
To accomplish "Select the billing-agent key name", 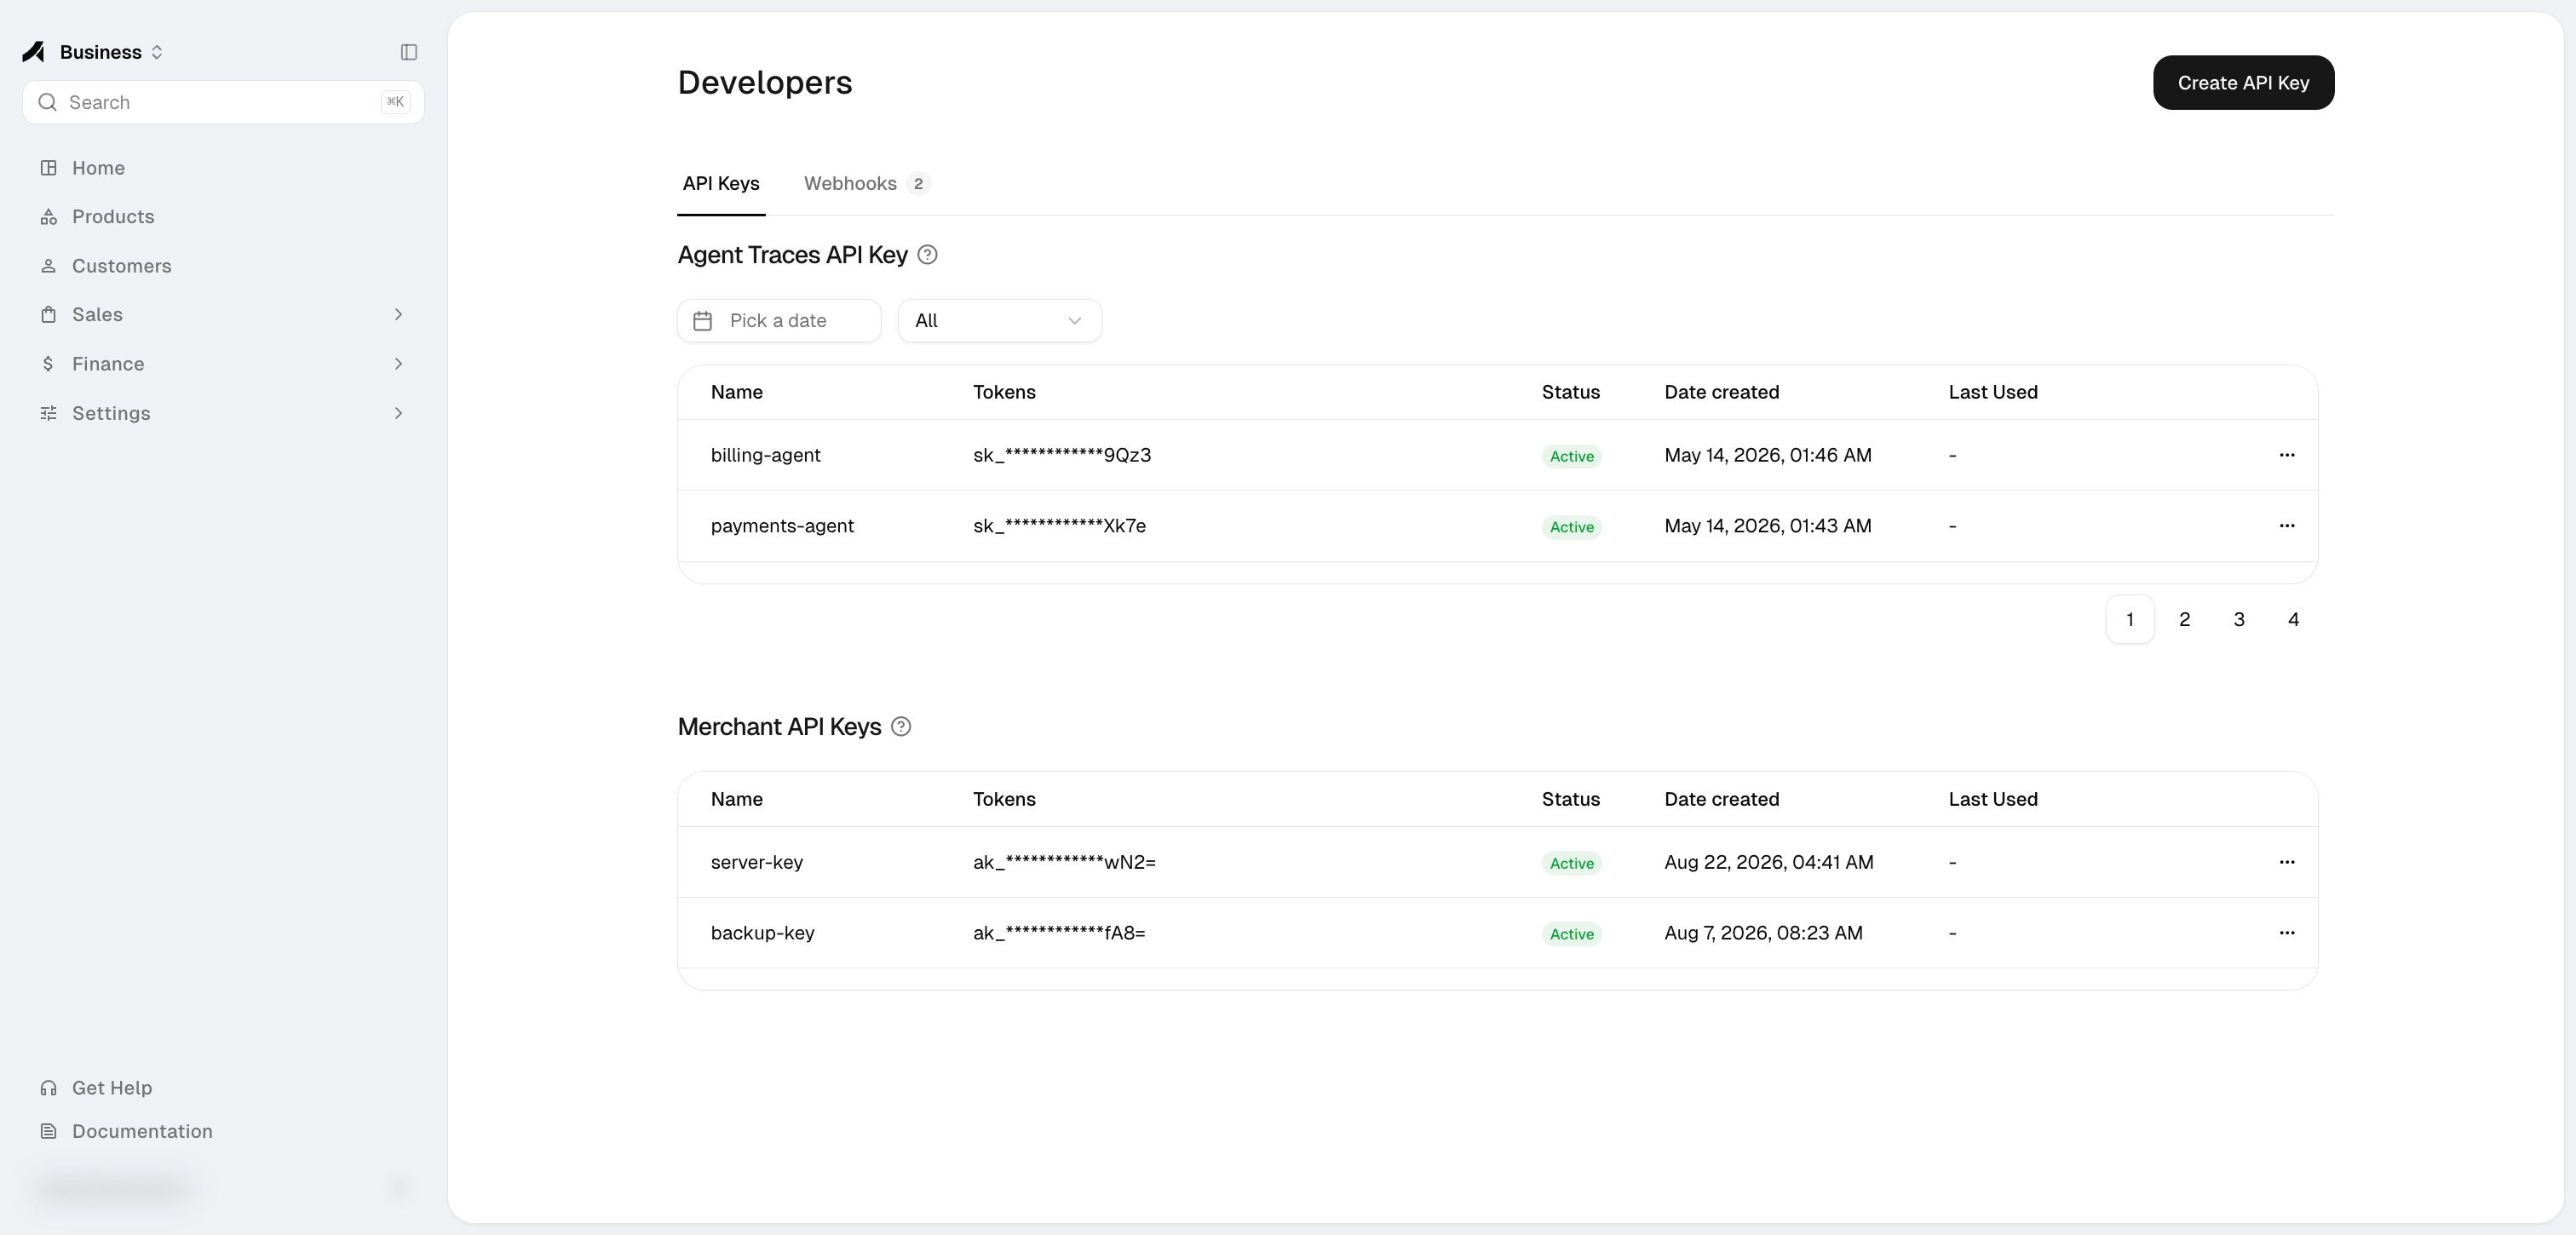I will 765,455.
